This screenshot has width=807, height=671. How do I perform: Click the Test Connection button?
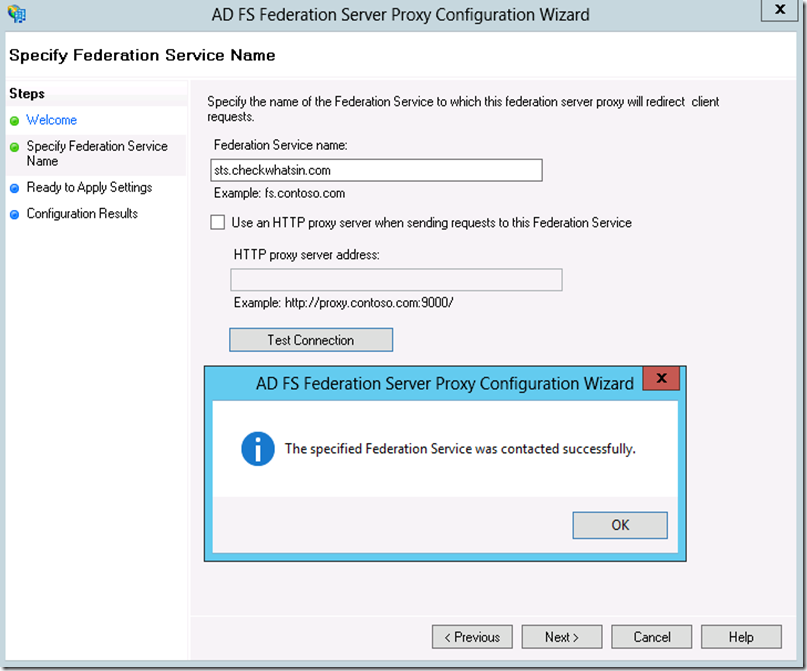point(311,340)
